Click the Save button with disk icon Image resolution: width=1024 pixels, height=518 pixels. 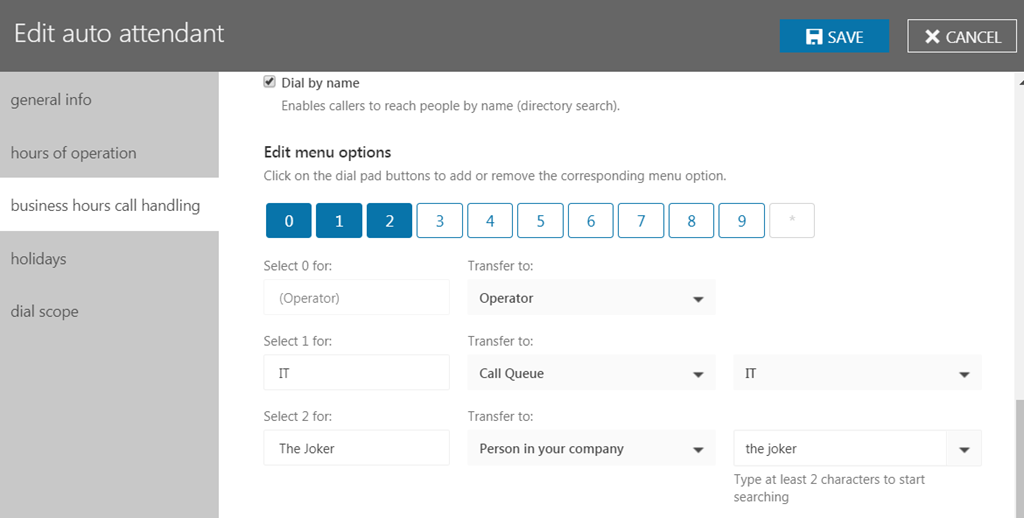click(834, 36)
